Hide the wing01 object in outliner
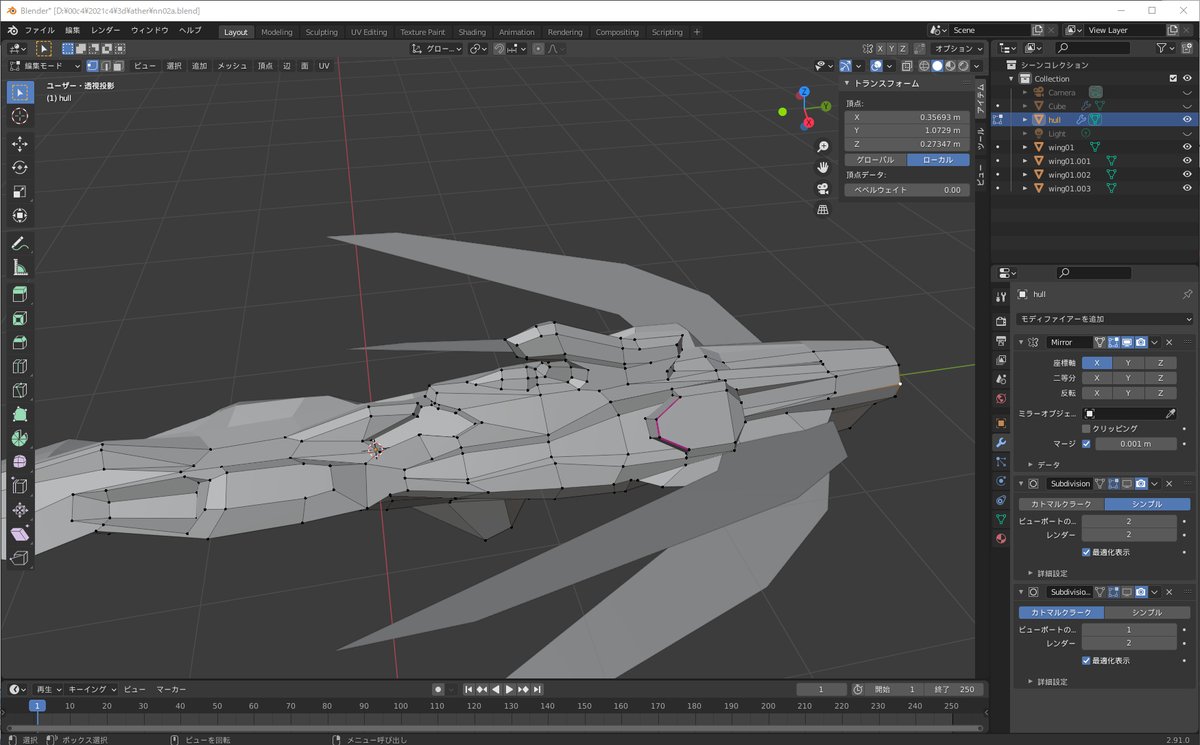The height and width of the screenshot is (745, 1200). [1186, 147]
